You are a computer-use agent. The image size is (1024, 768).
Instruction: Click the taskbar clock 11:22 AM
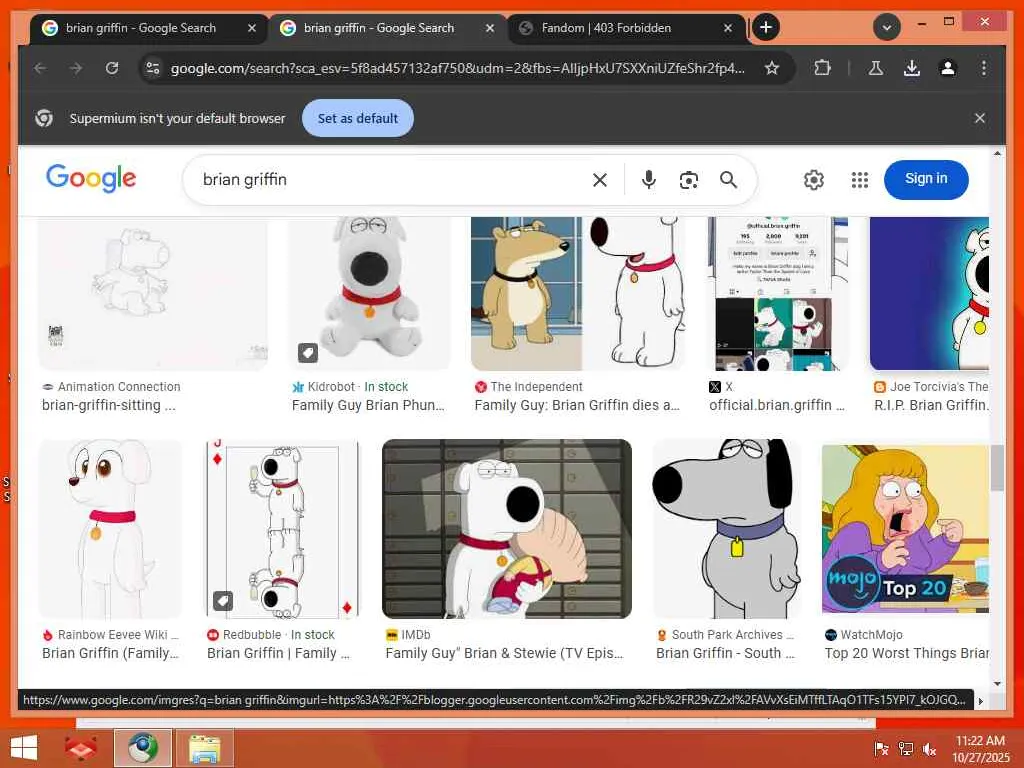[x=980, y=749]
